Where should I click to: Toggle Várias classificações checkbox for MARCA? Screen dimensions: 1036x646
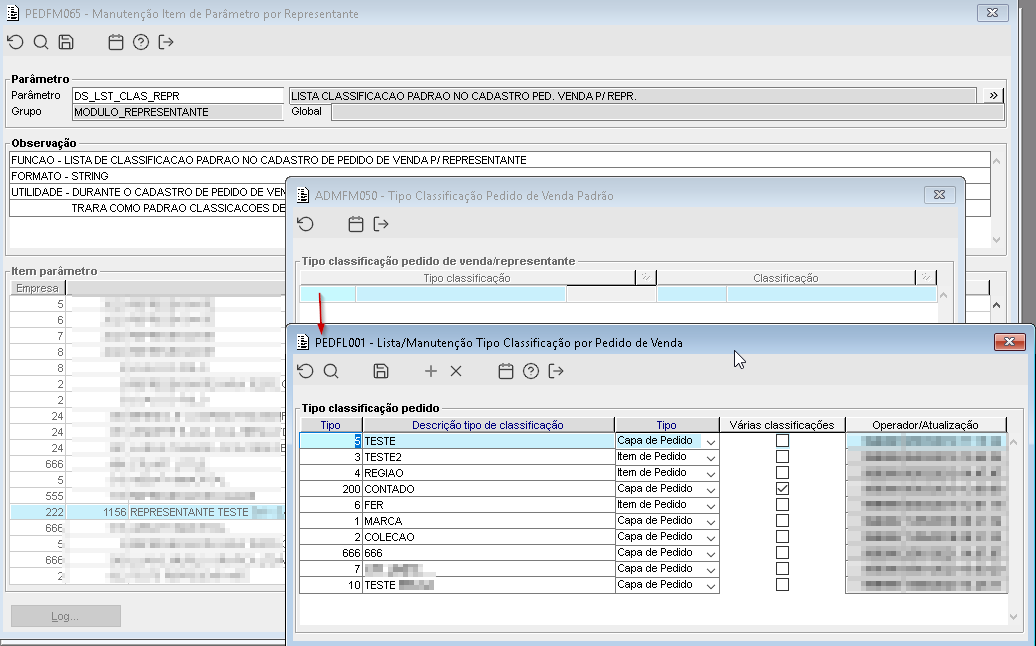pos(782,520)
